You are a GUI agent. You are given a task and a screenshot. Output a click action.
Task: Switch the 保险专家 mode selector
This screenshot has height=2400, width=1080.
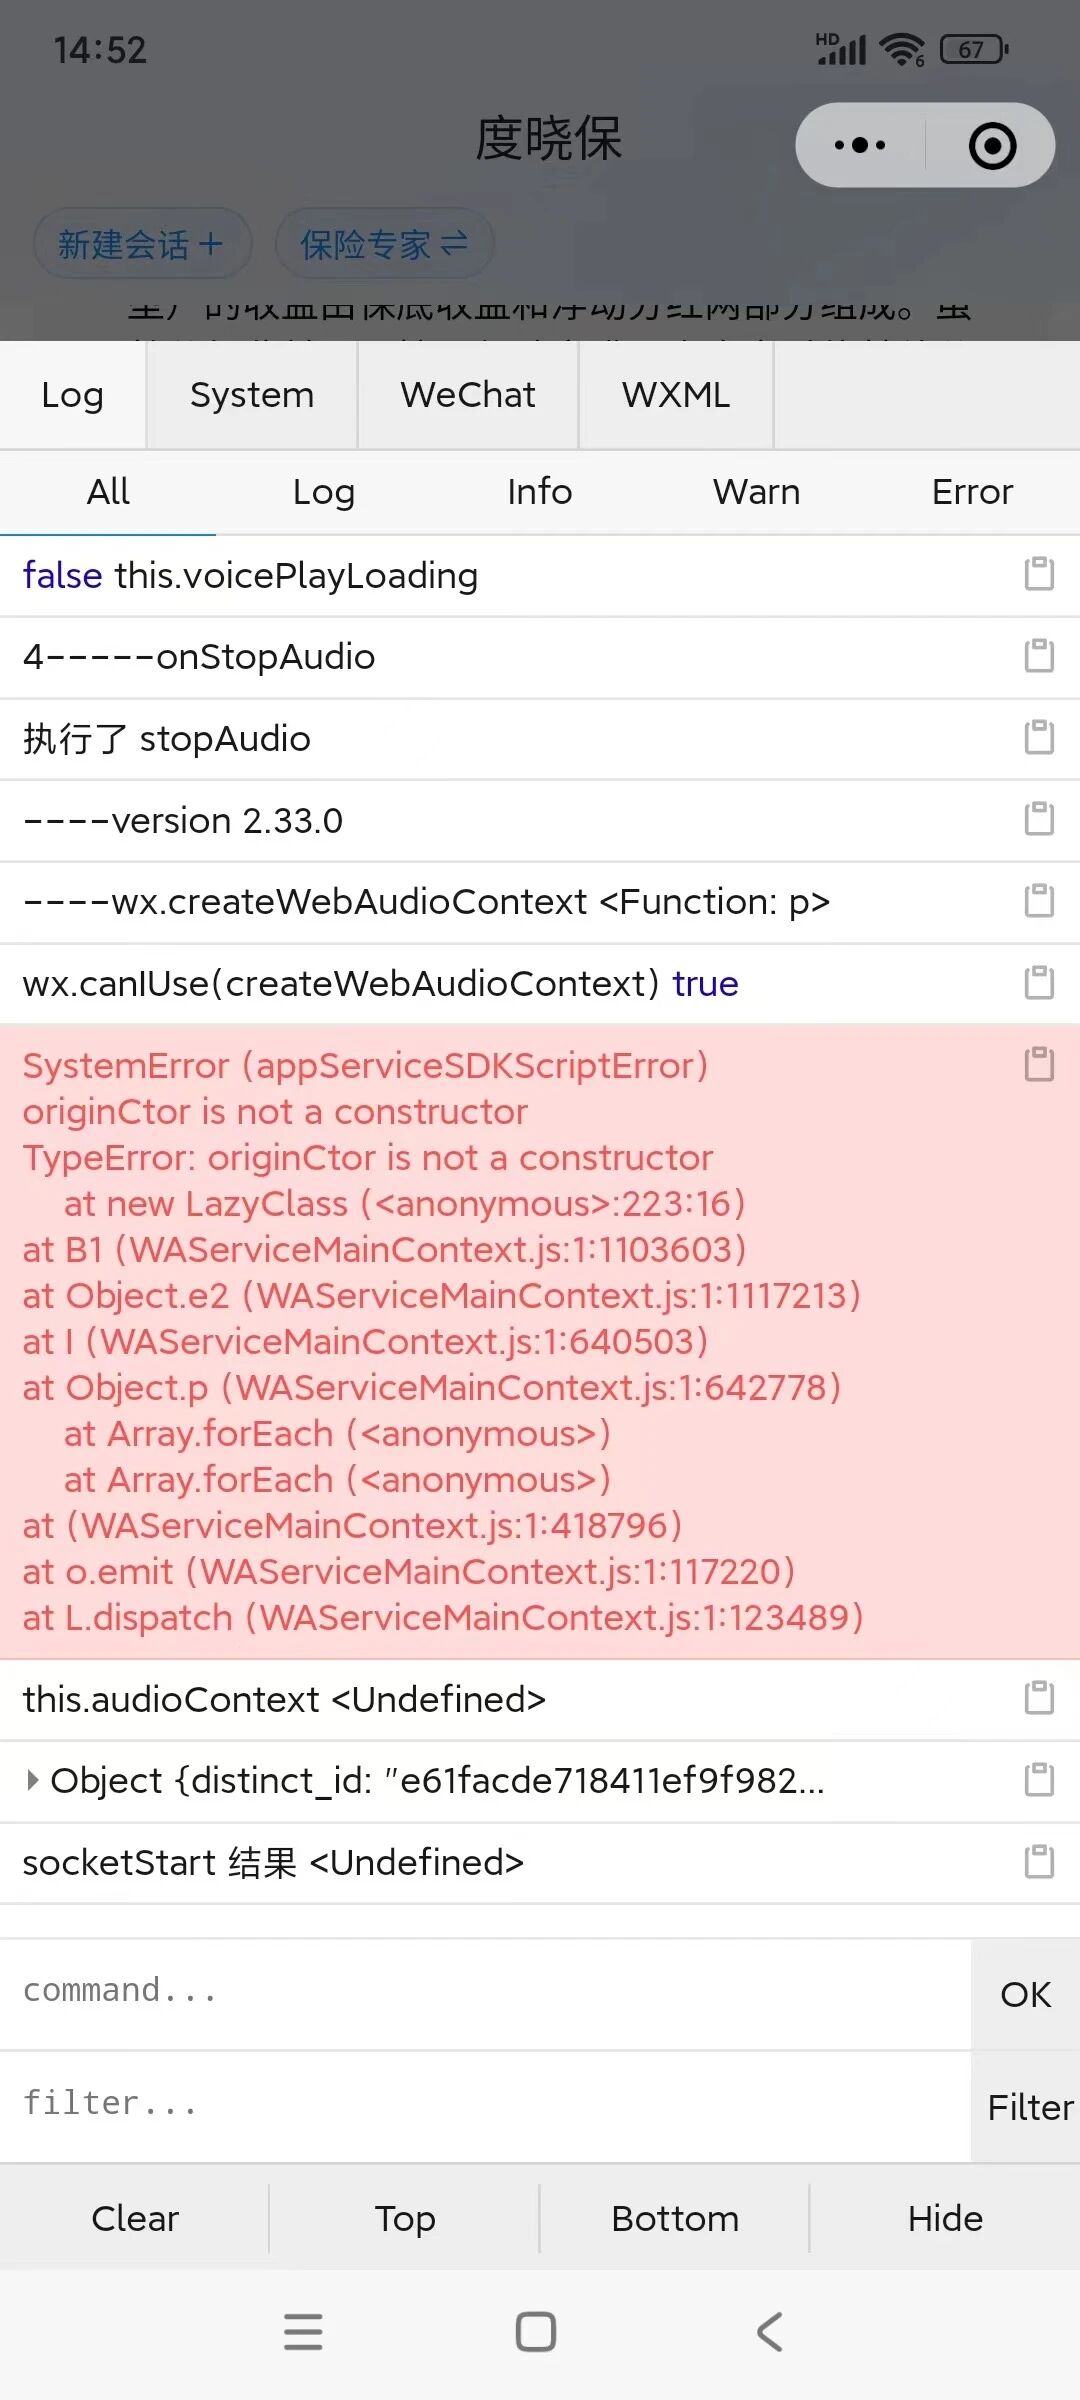(385, 243)
